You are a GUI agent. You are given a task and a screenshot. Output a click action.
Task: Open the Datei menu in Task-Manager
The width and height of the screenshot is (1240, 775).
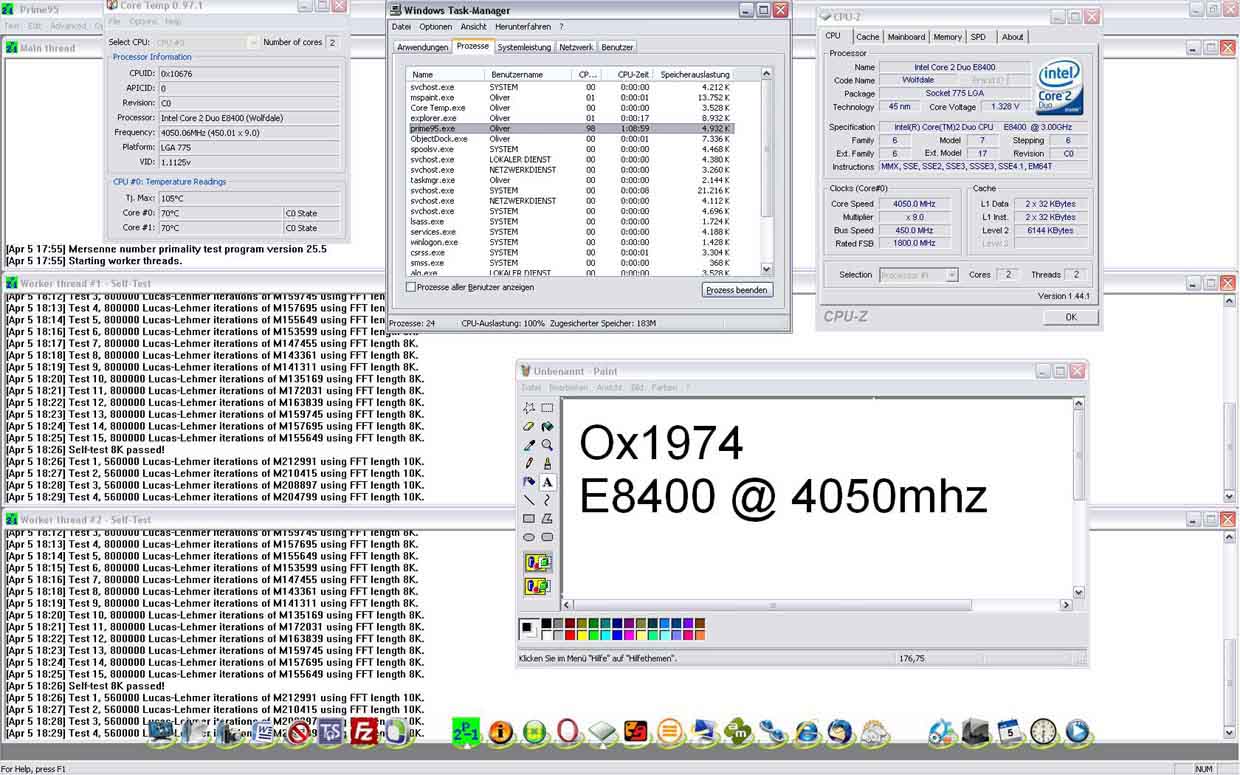(401, 27)
